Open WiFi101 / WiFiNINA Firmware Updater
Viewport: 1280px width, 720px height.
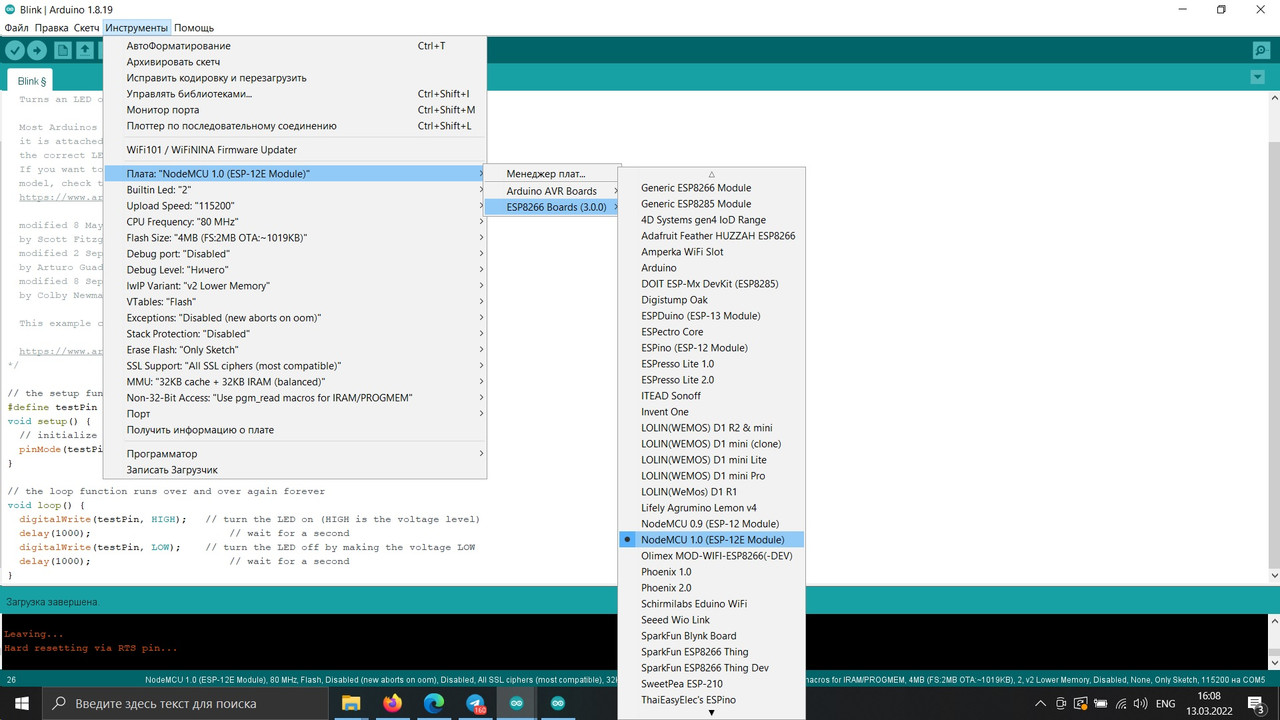[x=295, y=150]
